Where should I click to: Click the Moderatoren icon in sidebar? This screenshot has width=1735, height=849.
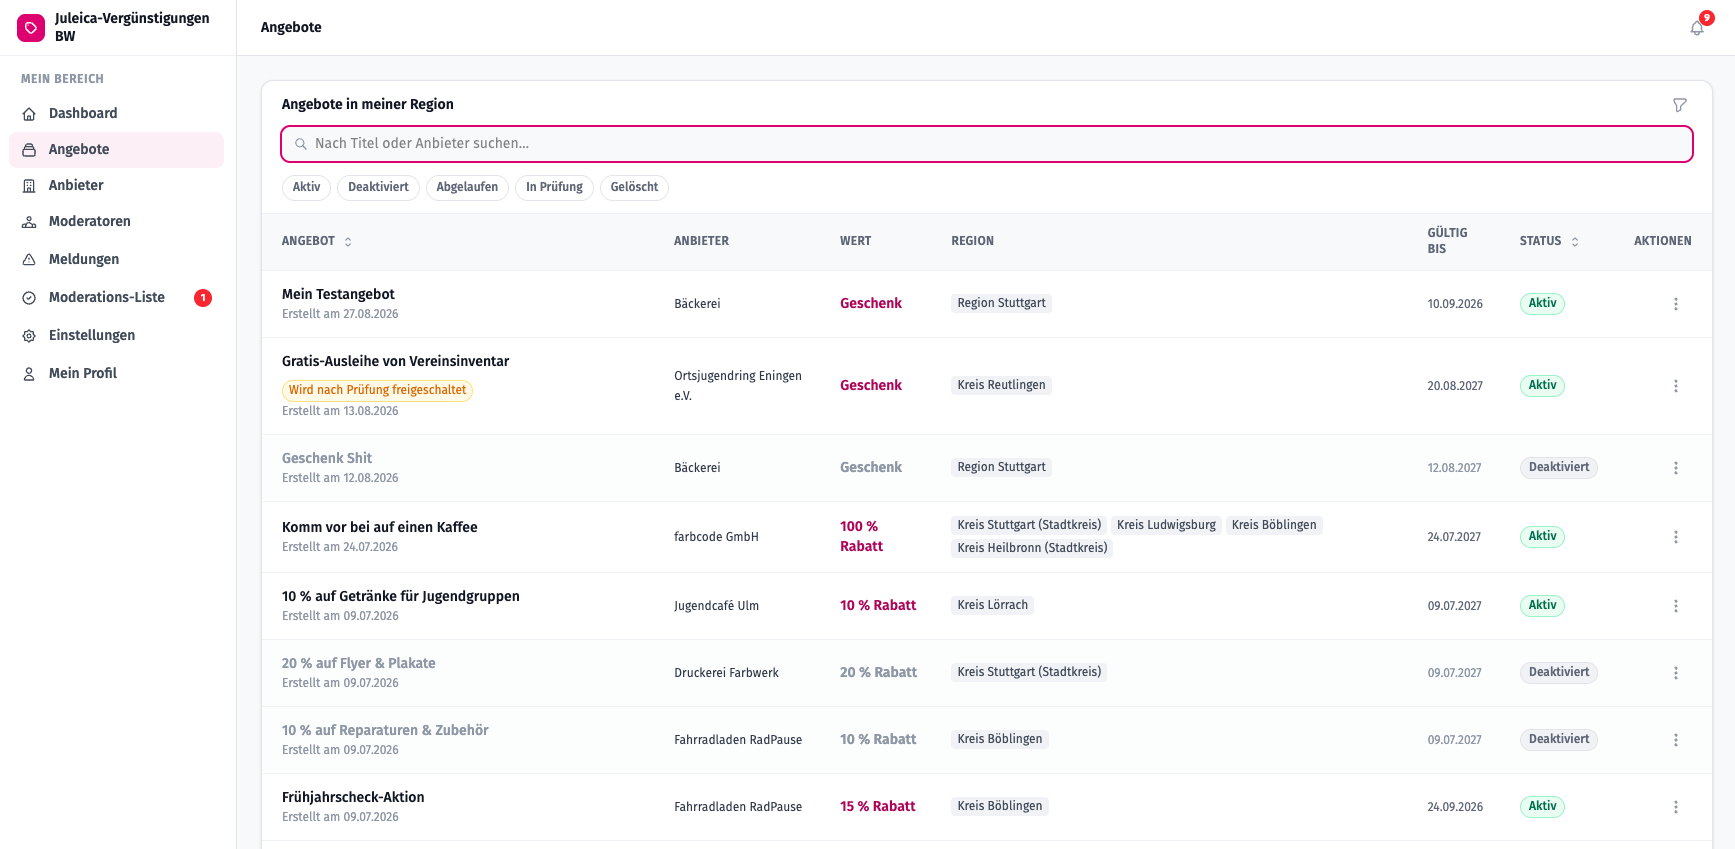point(29,222)
